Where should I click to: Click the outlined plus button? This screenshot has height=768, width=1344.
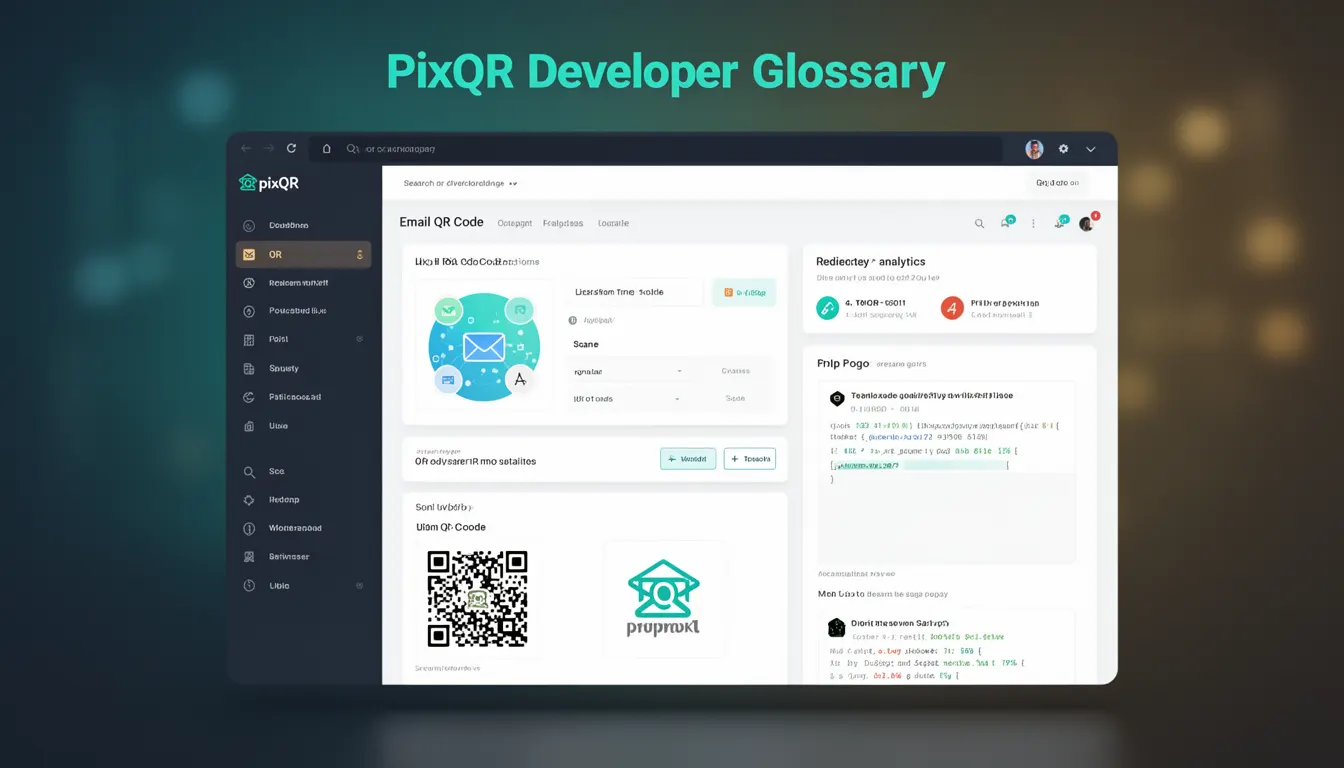pyautogui.click(x=750, y=459)
